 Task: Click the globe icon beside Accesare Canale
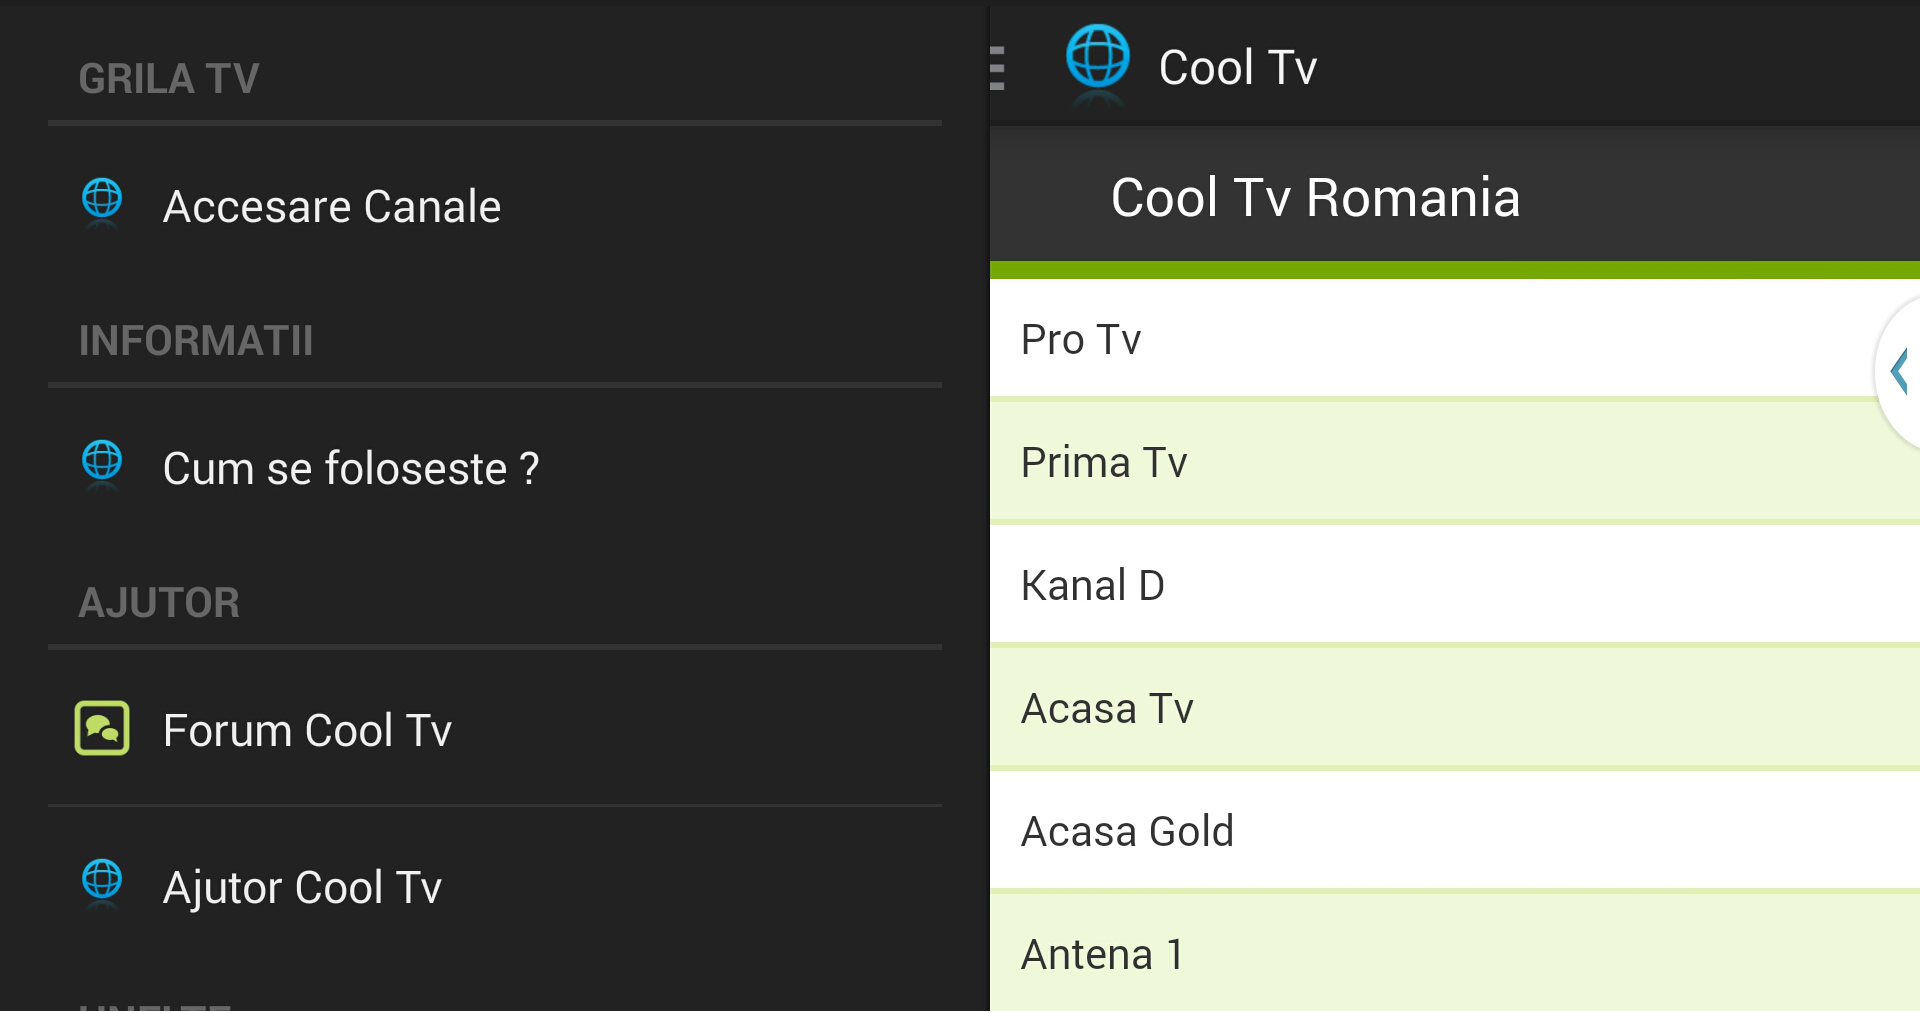pyautogui.click(x=102, y=203)
